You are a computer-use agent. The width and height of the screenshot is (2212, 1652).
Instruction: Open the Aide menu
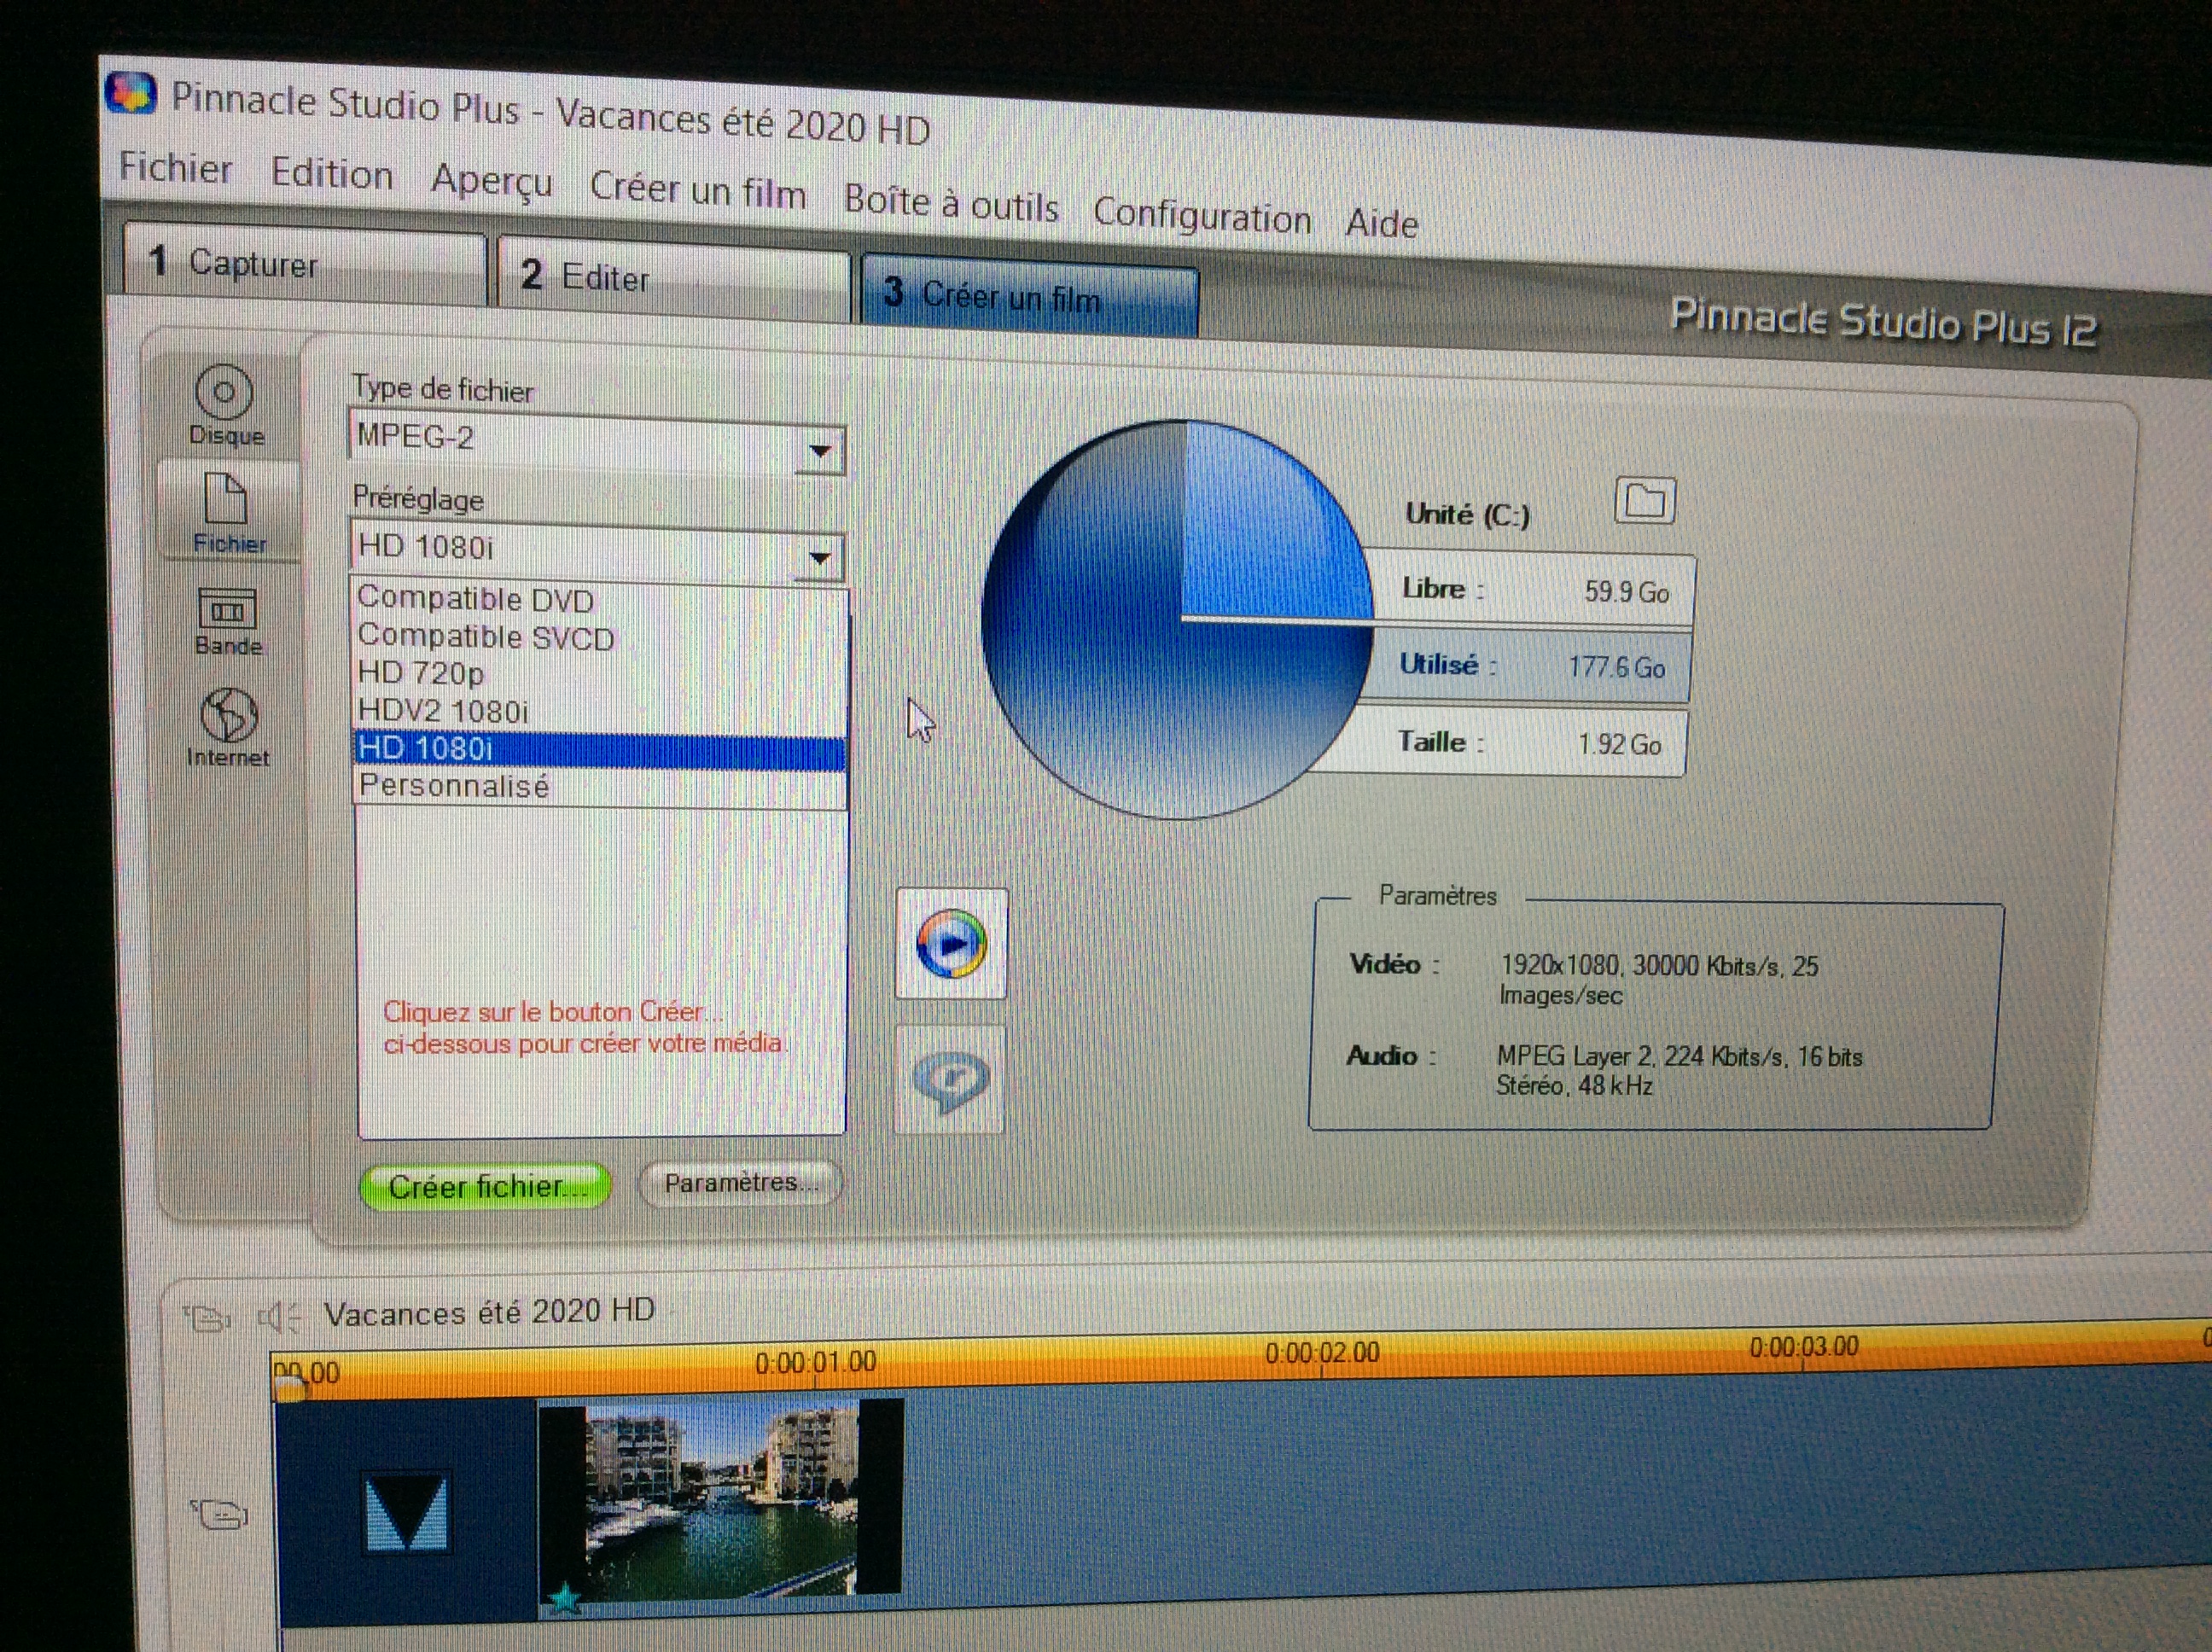click(1382, 223)
